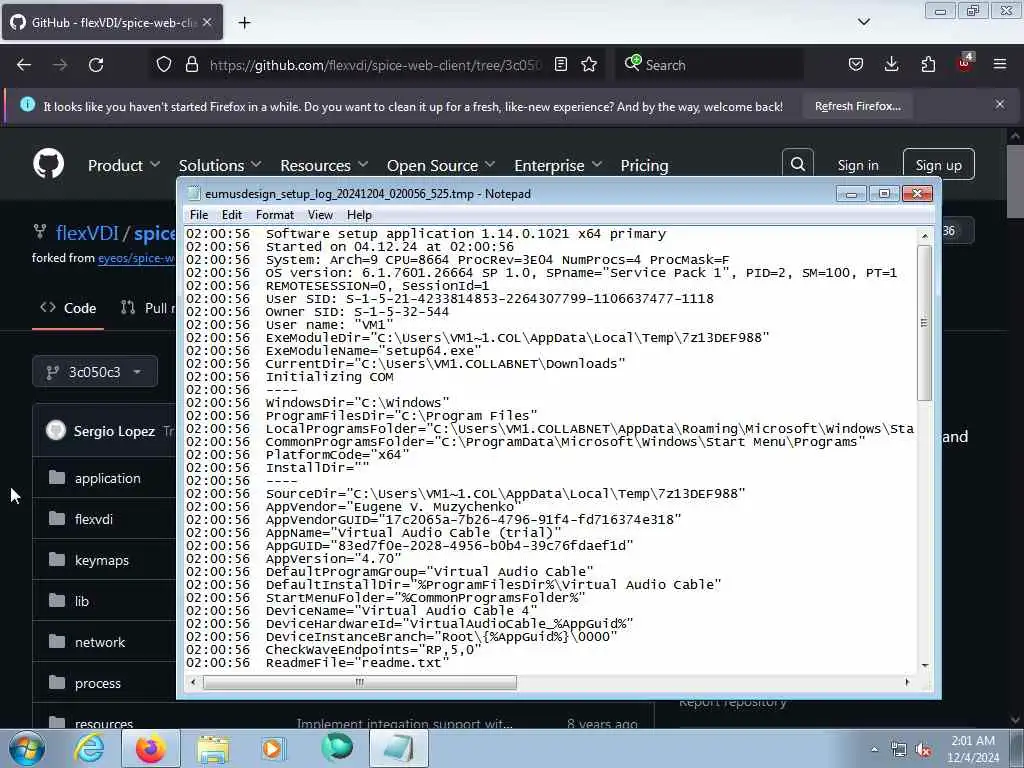Click the uBlock Origin extension icon

(x=965, y=63)
